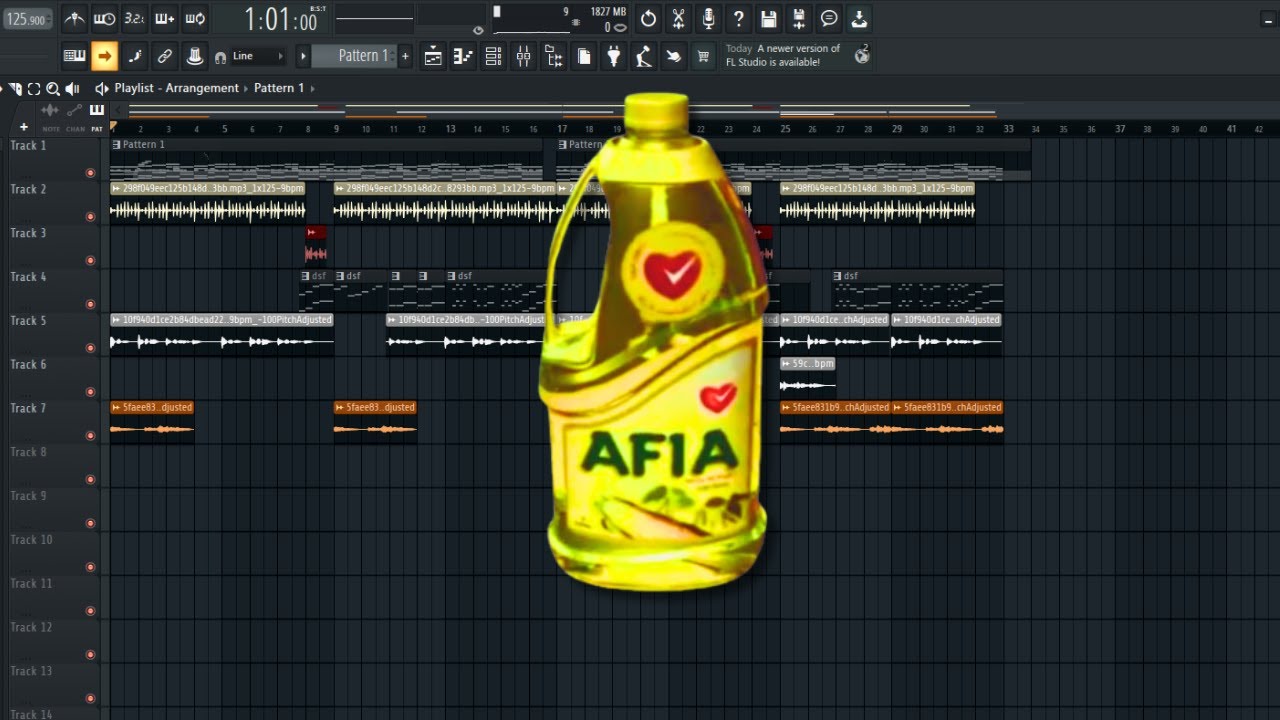Image resolution: width=1280 pixels, height=720 pixels.
Task: Open the project picker pages icon
Action: coord(584,56)
